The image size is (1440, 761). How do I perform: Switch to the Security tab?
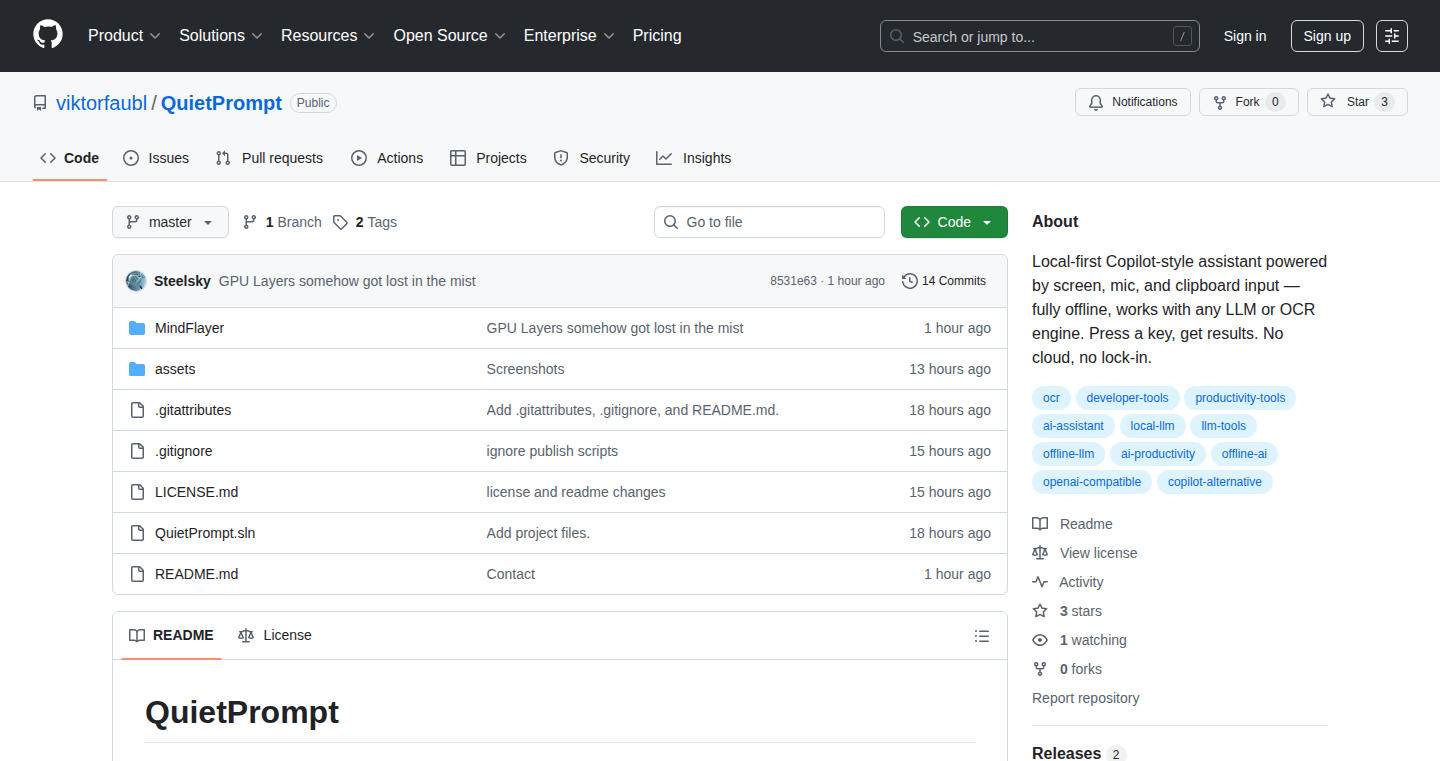(591, 158)
